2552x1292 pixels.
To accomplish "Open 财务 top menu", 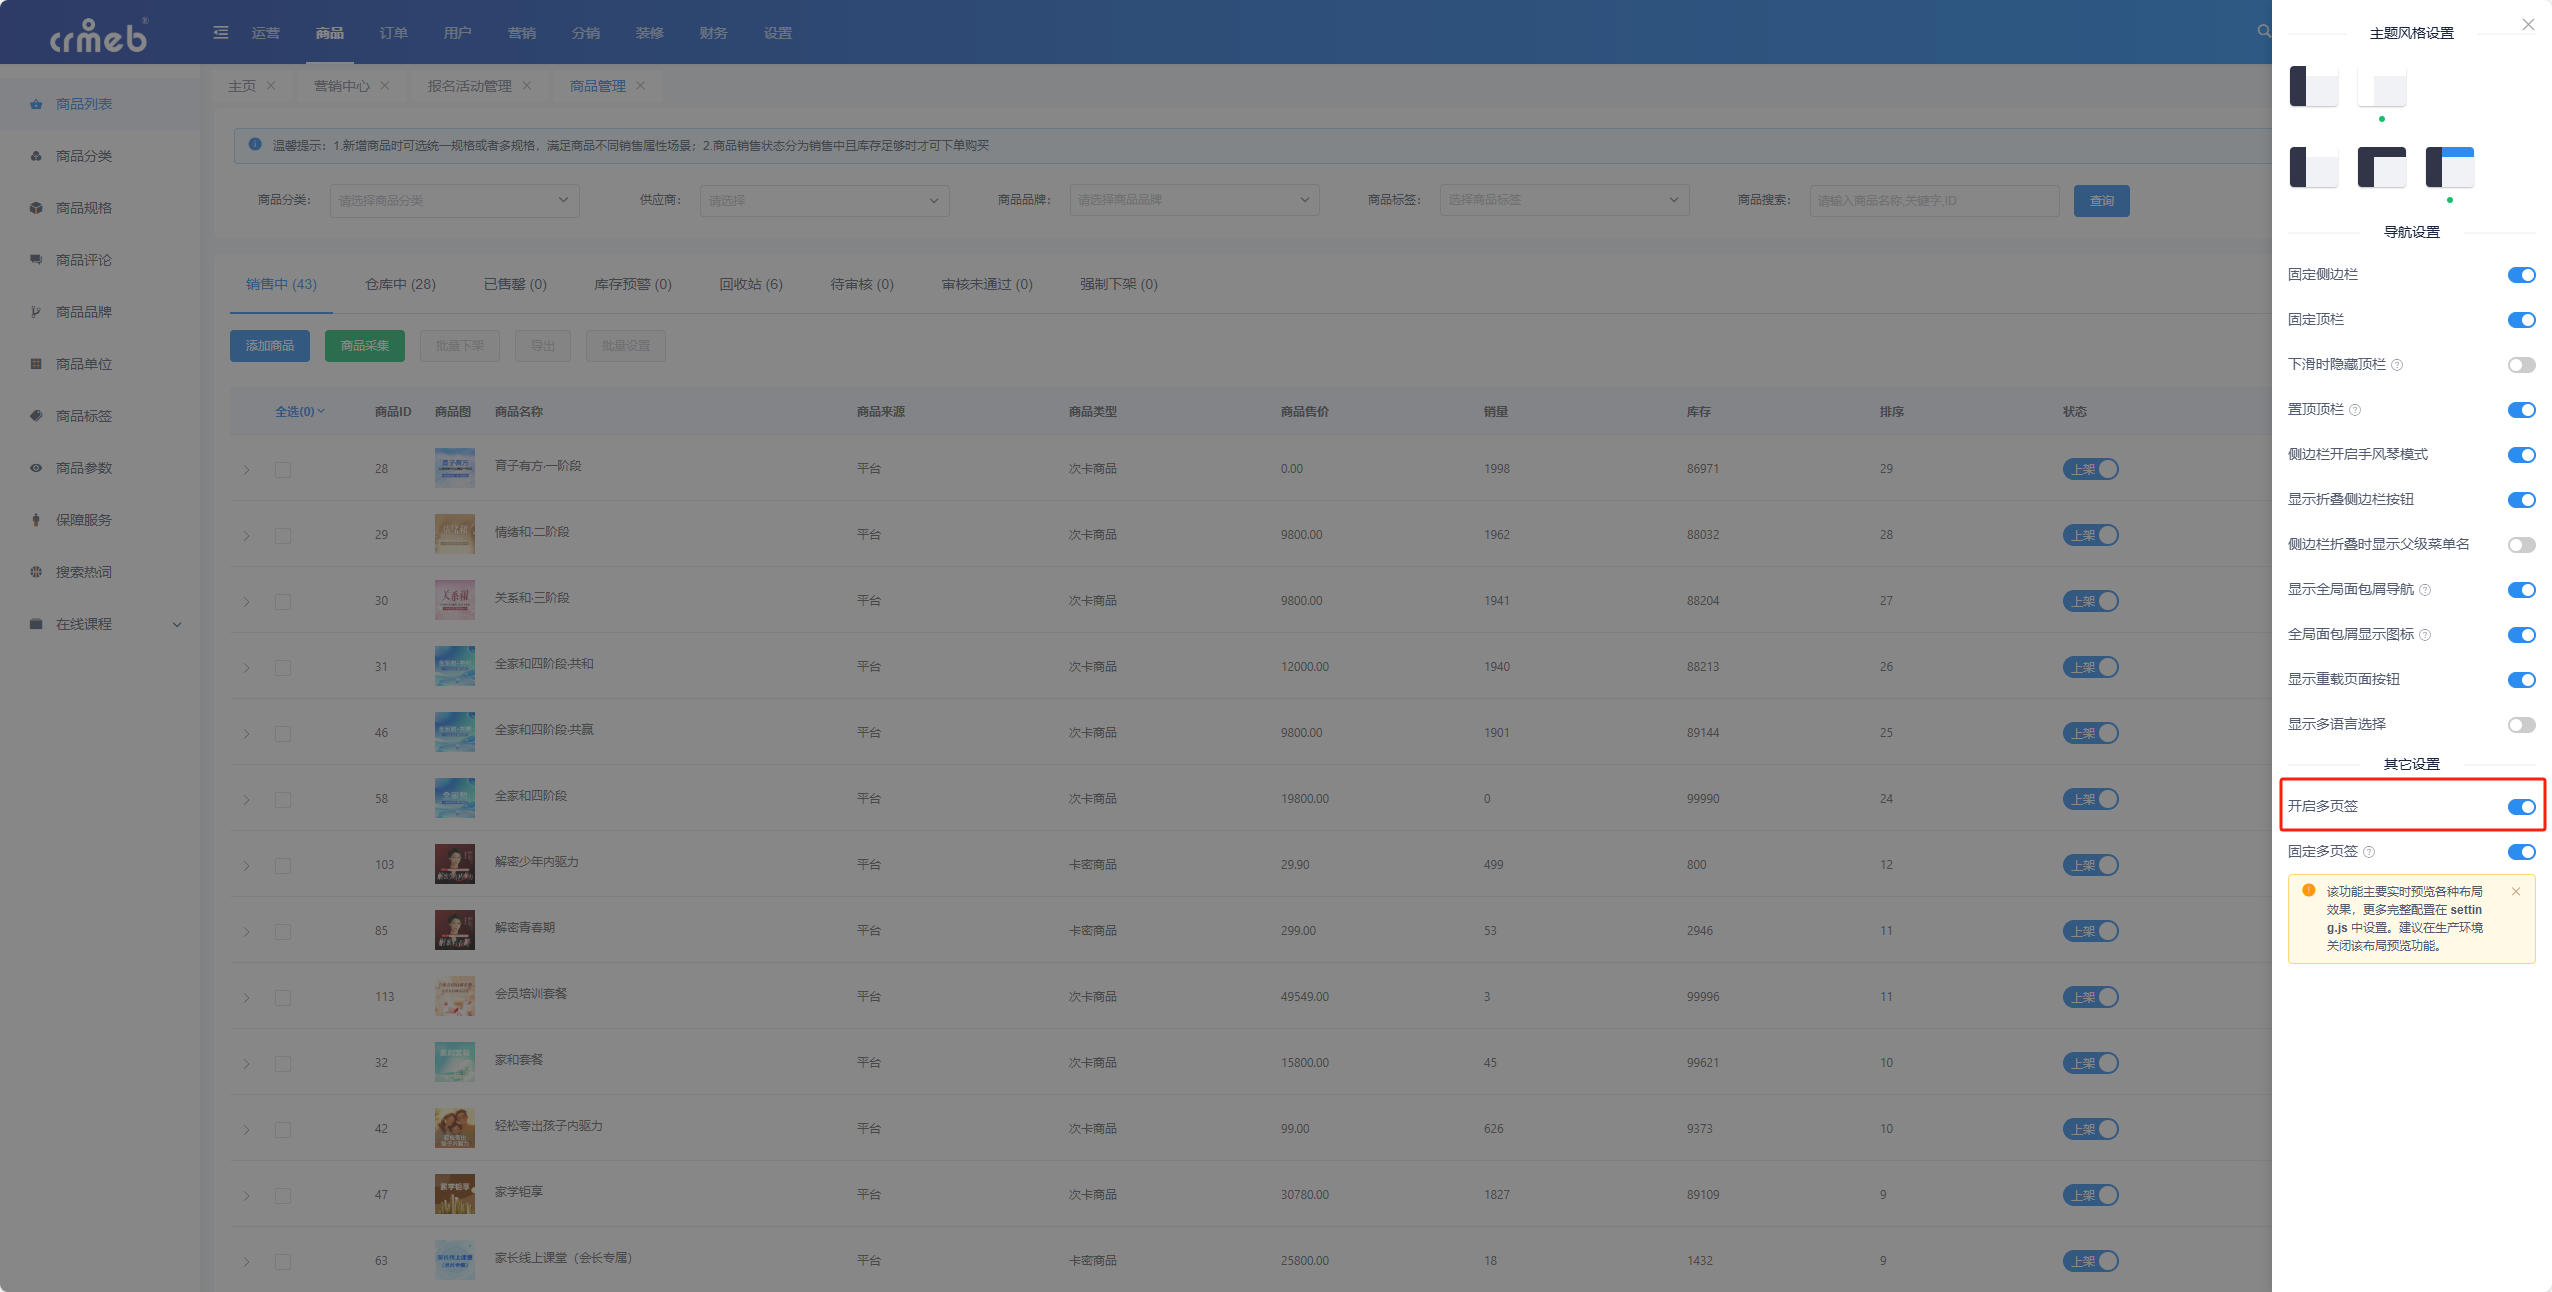I will (x=714, y=33).
